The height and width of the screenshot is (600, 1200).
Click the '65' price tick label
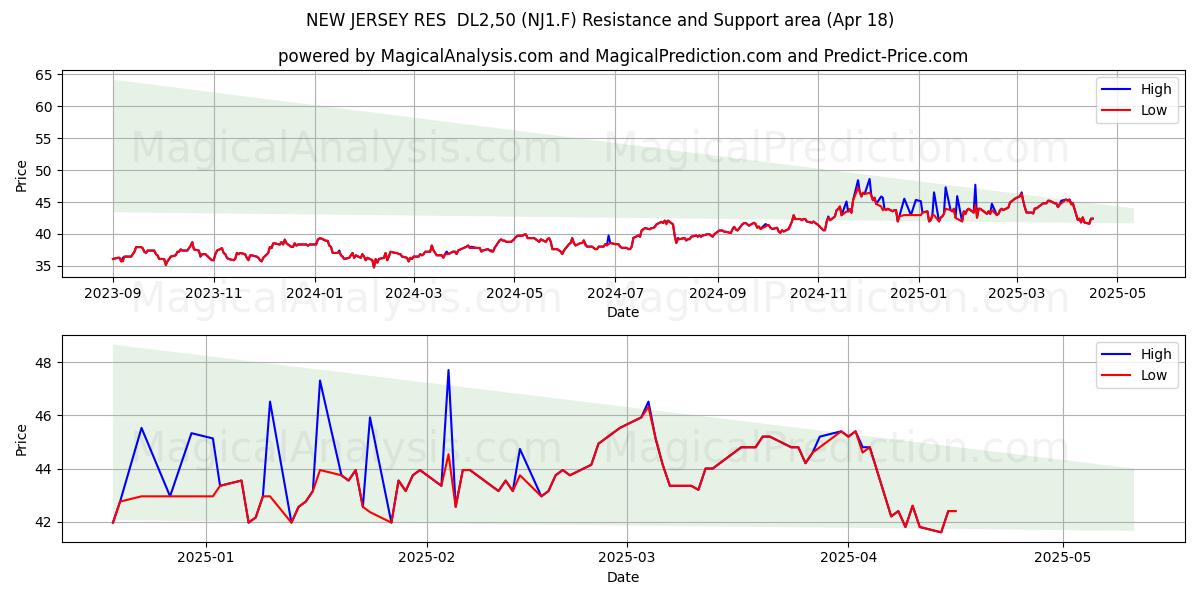click(45, 75)
